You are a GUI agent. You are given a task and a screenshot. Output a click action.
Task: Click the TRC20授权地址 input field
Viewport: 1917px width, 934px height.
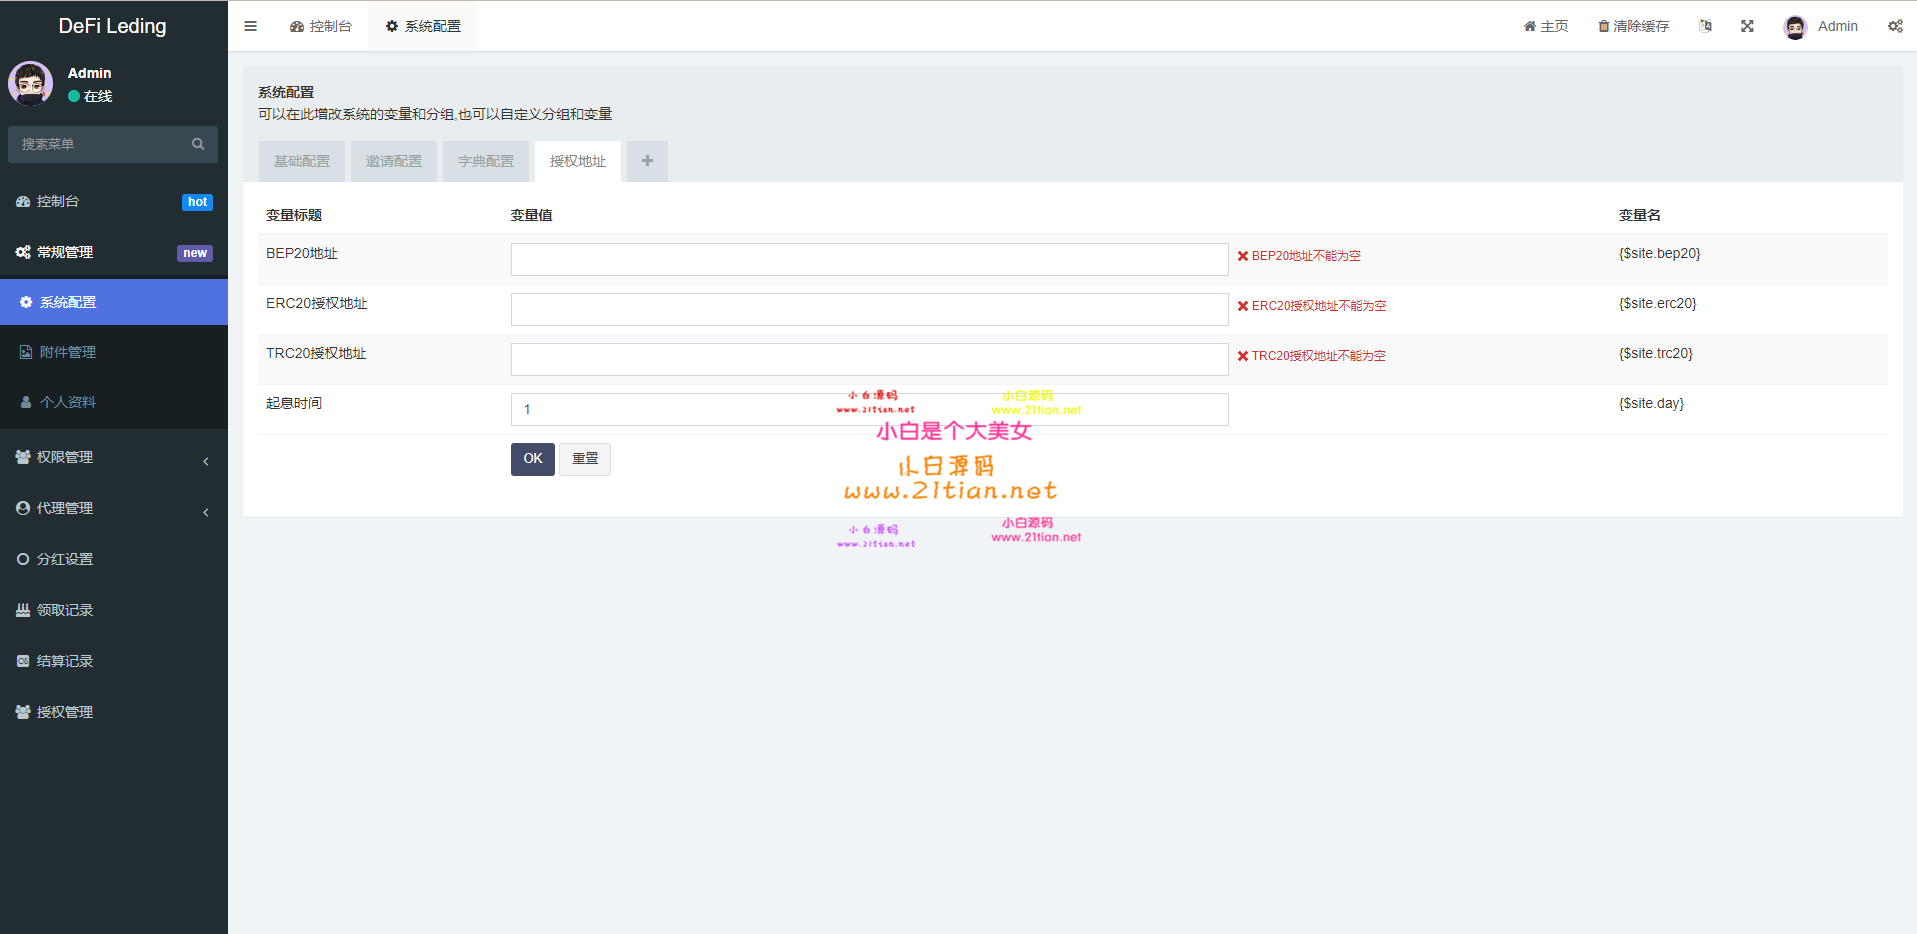click(x=869, y=359)
